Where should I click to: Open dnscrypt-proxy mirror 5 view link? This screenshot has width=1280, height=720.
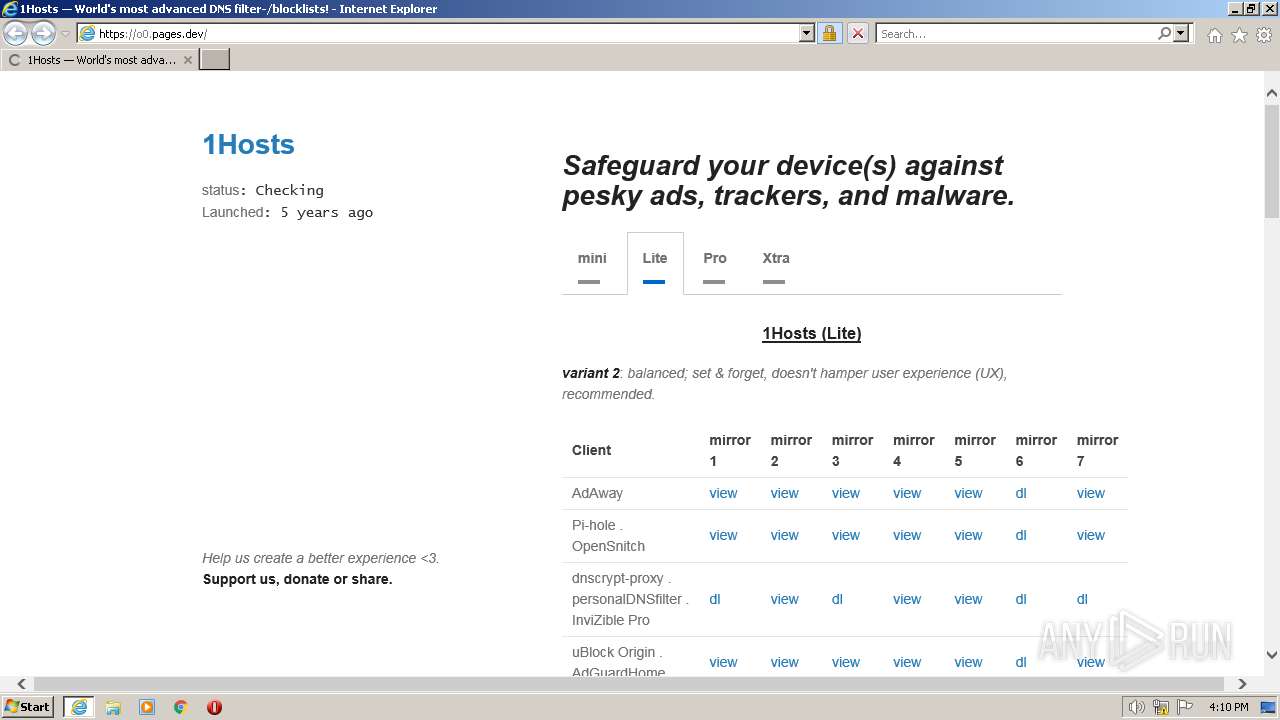(968, 599)
